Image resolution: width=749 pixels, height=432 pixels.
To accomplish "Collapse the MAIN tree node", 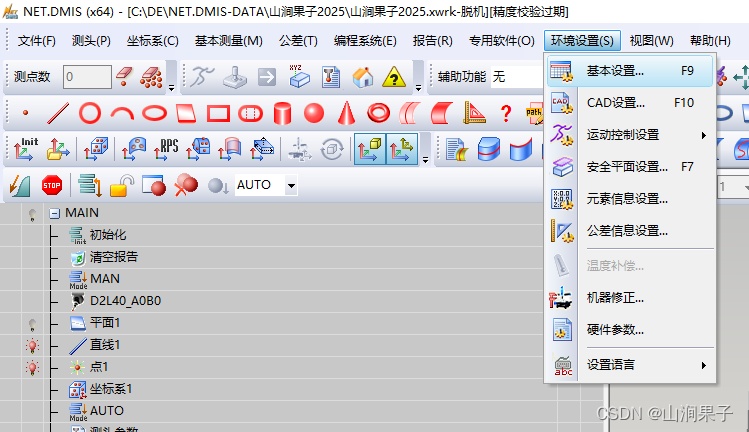I will pos(54,213).
